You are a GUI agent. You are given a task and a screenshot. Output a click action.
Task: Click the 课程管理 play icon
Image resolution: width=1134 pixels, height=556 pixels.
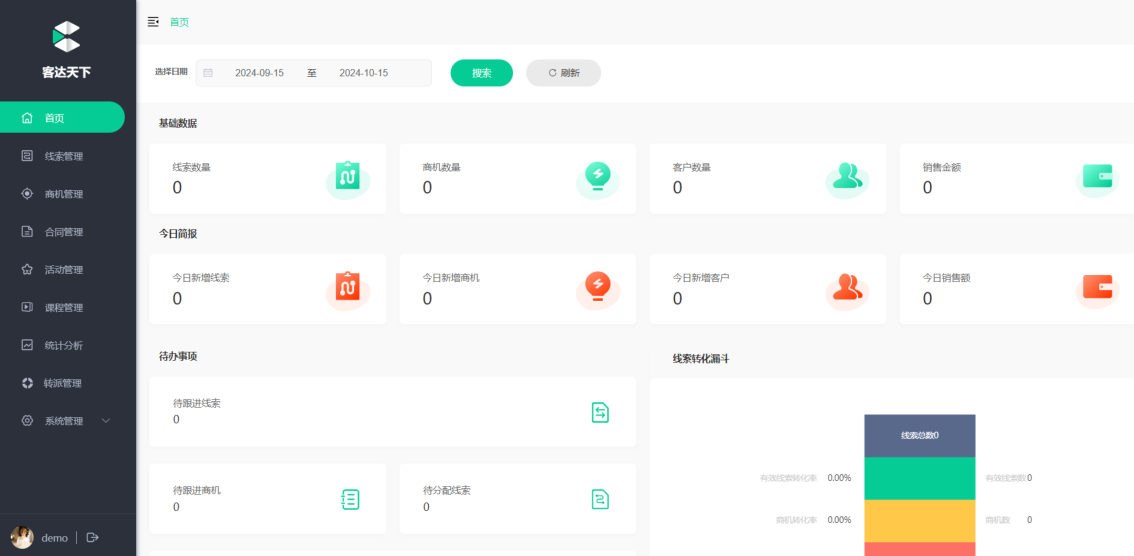(x=27, y=307)
